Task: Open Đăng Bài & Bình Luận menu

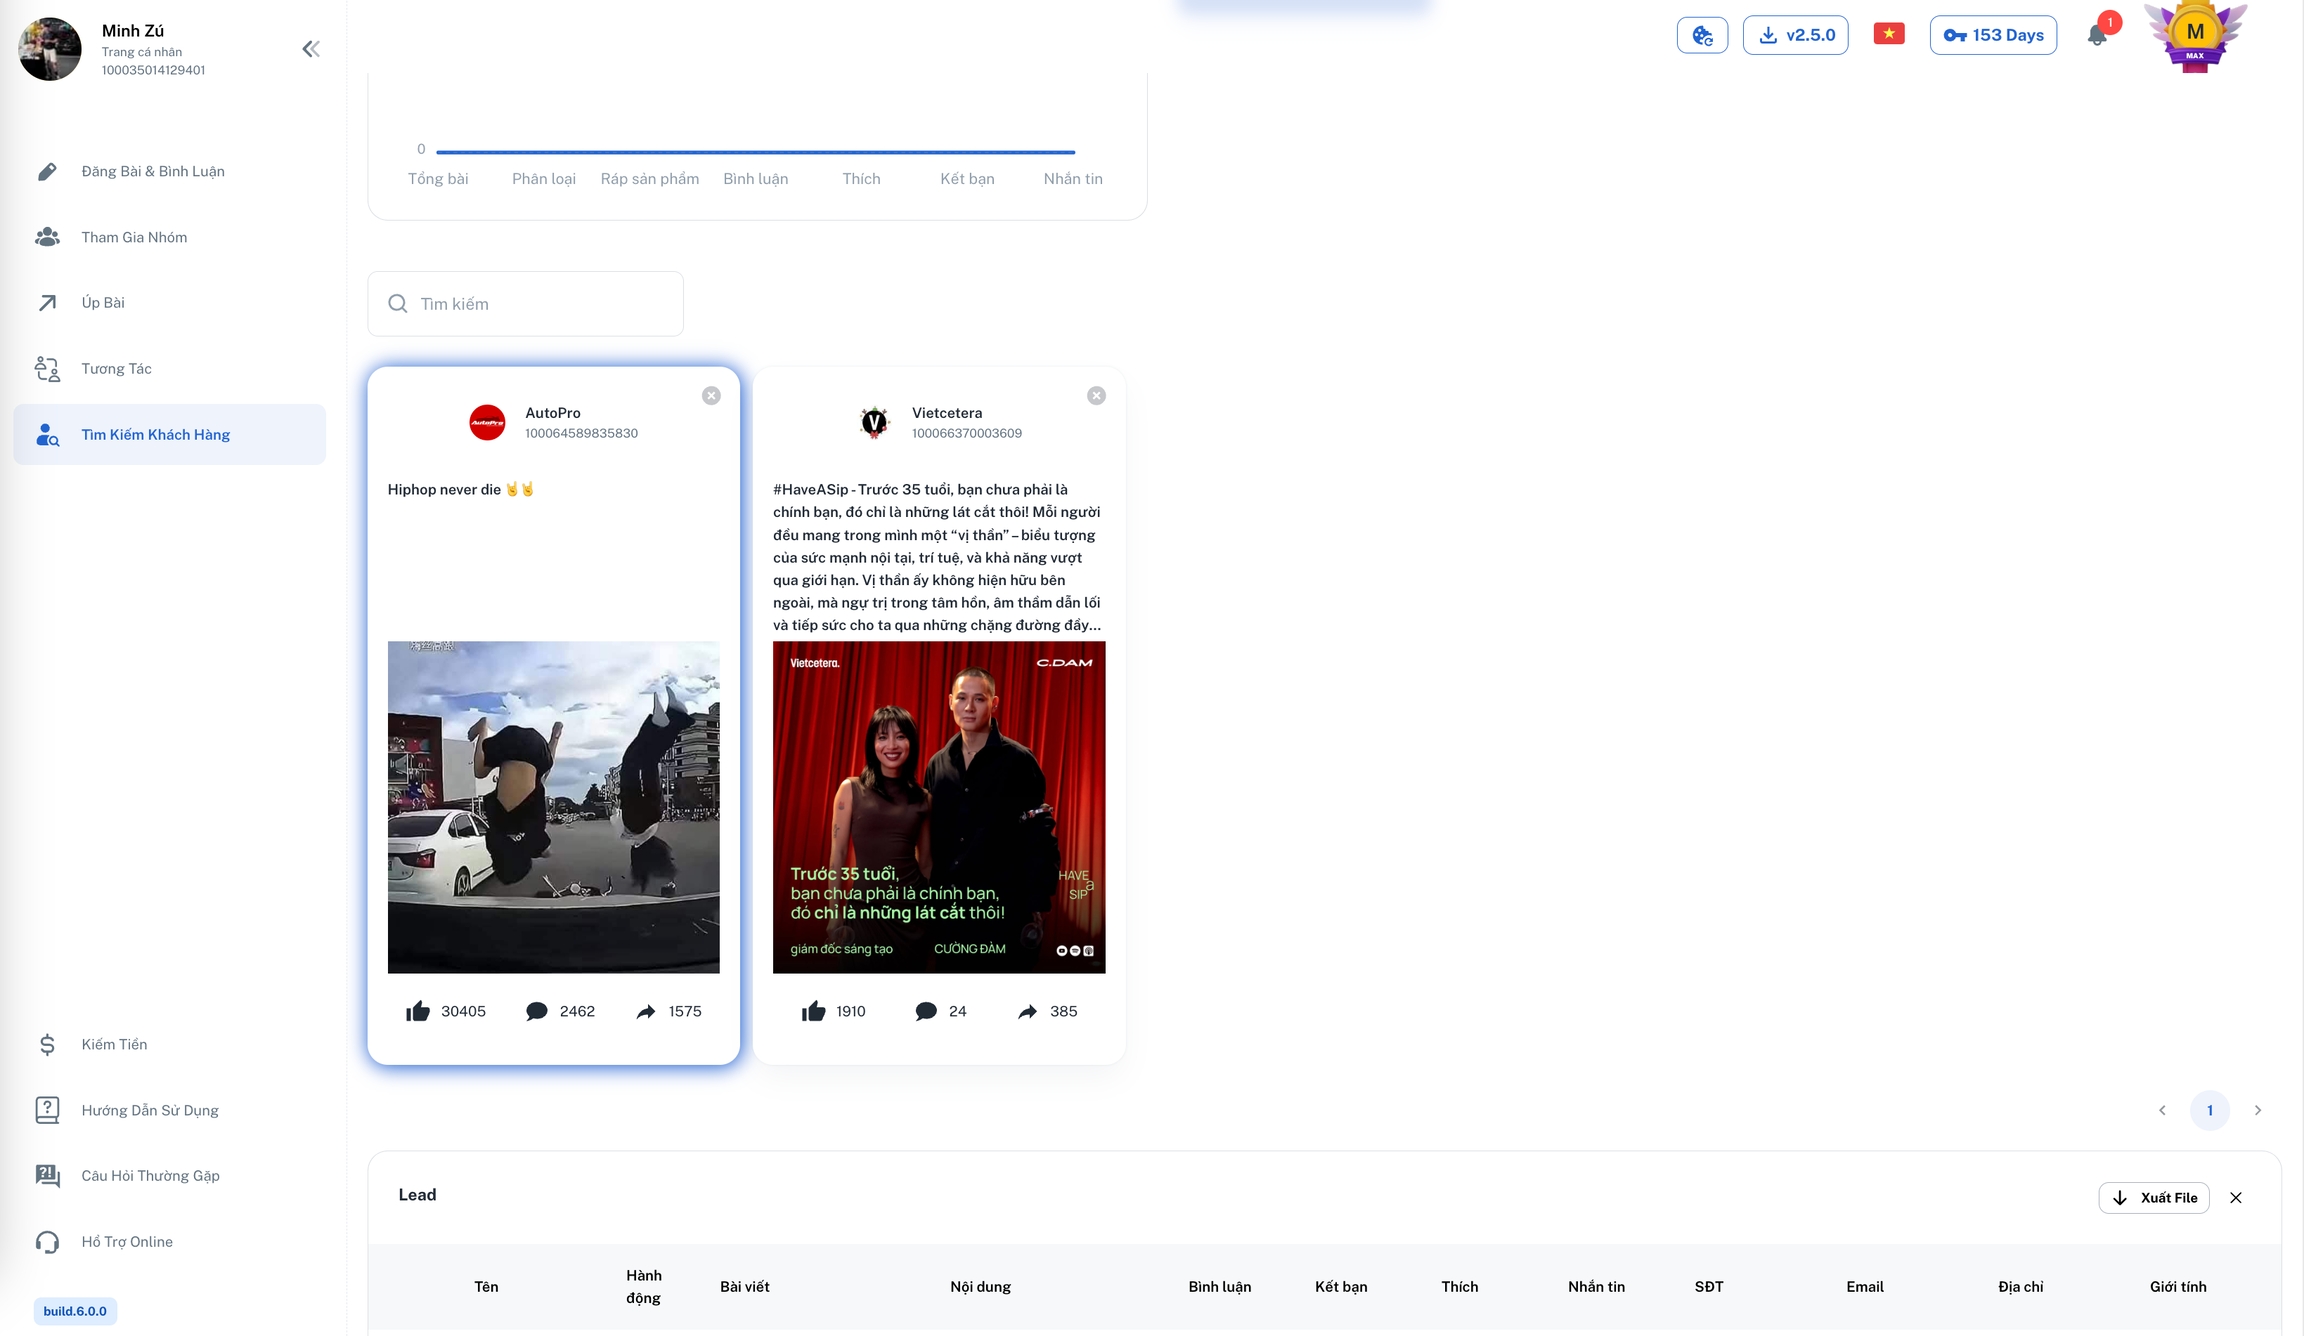Action: (x=153, y=171)
